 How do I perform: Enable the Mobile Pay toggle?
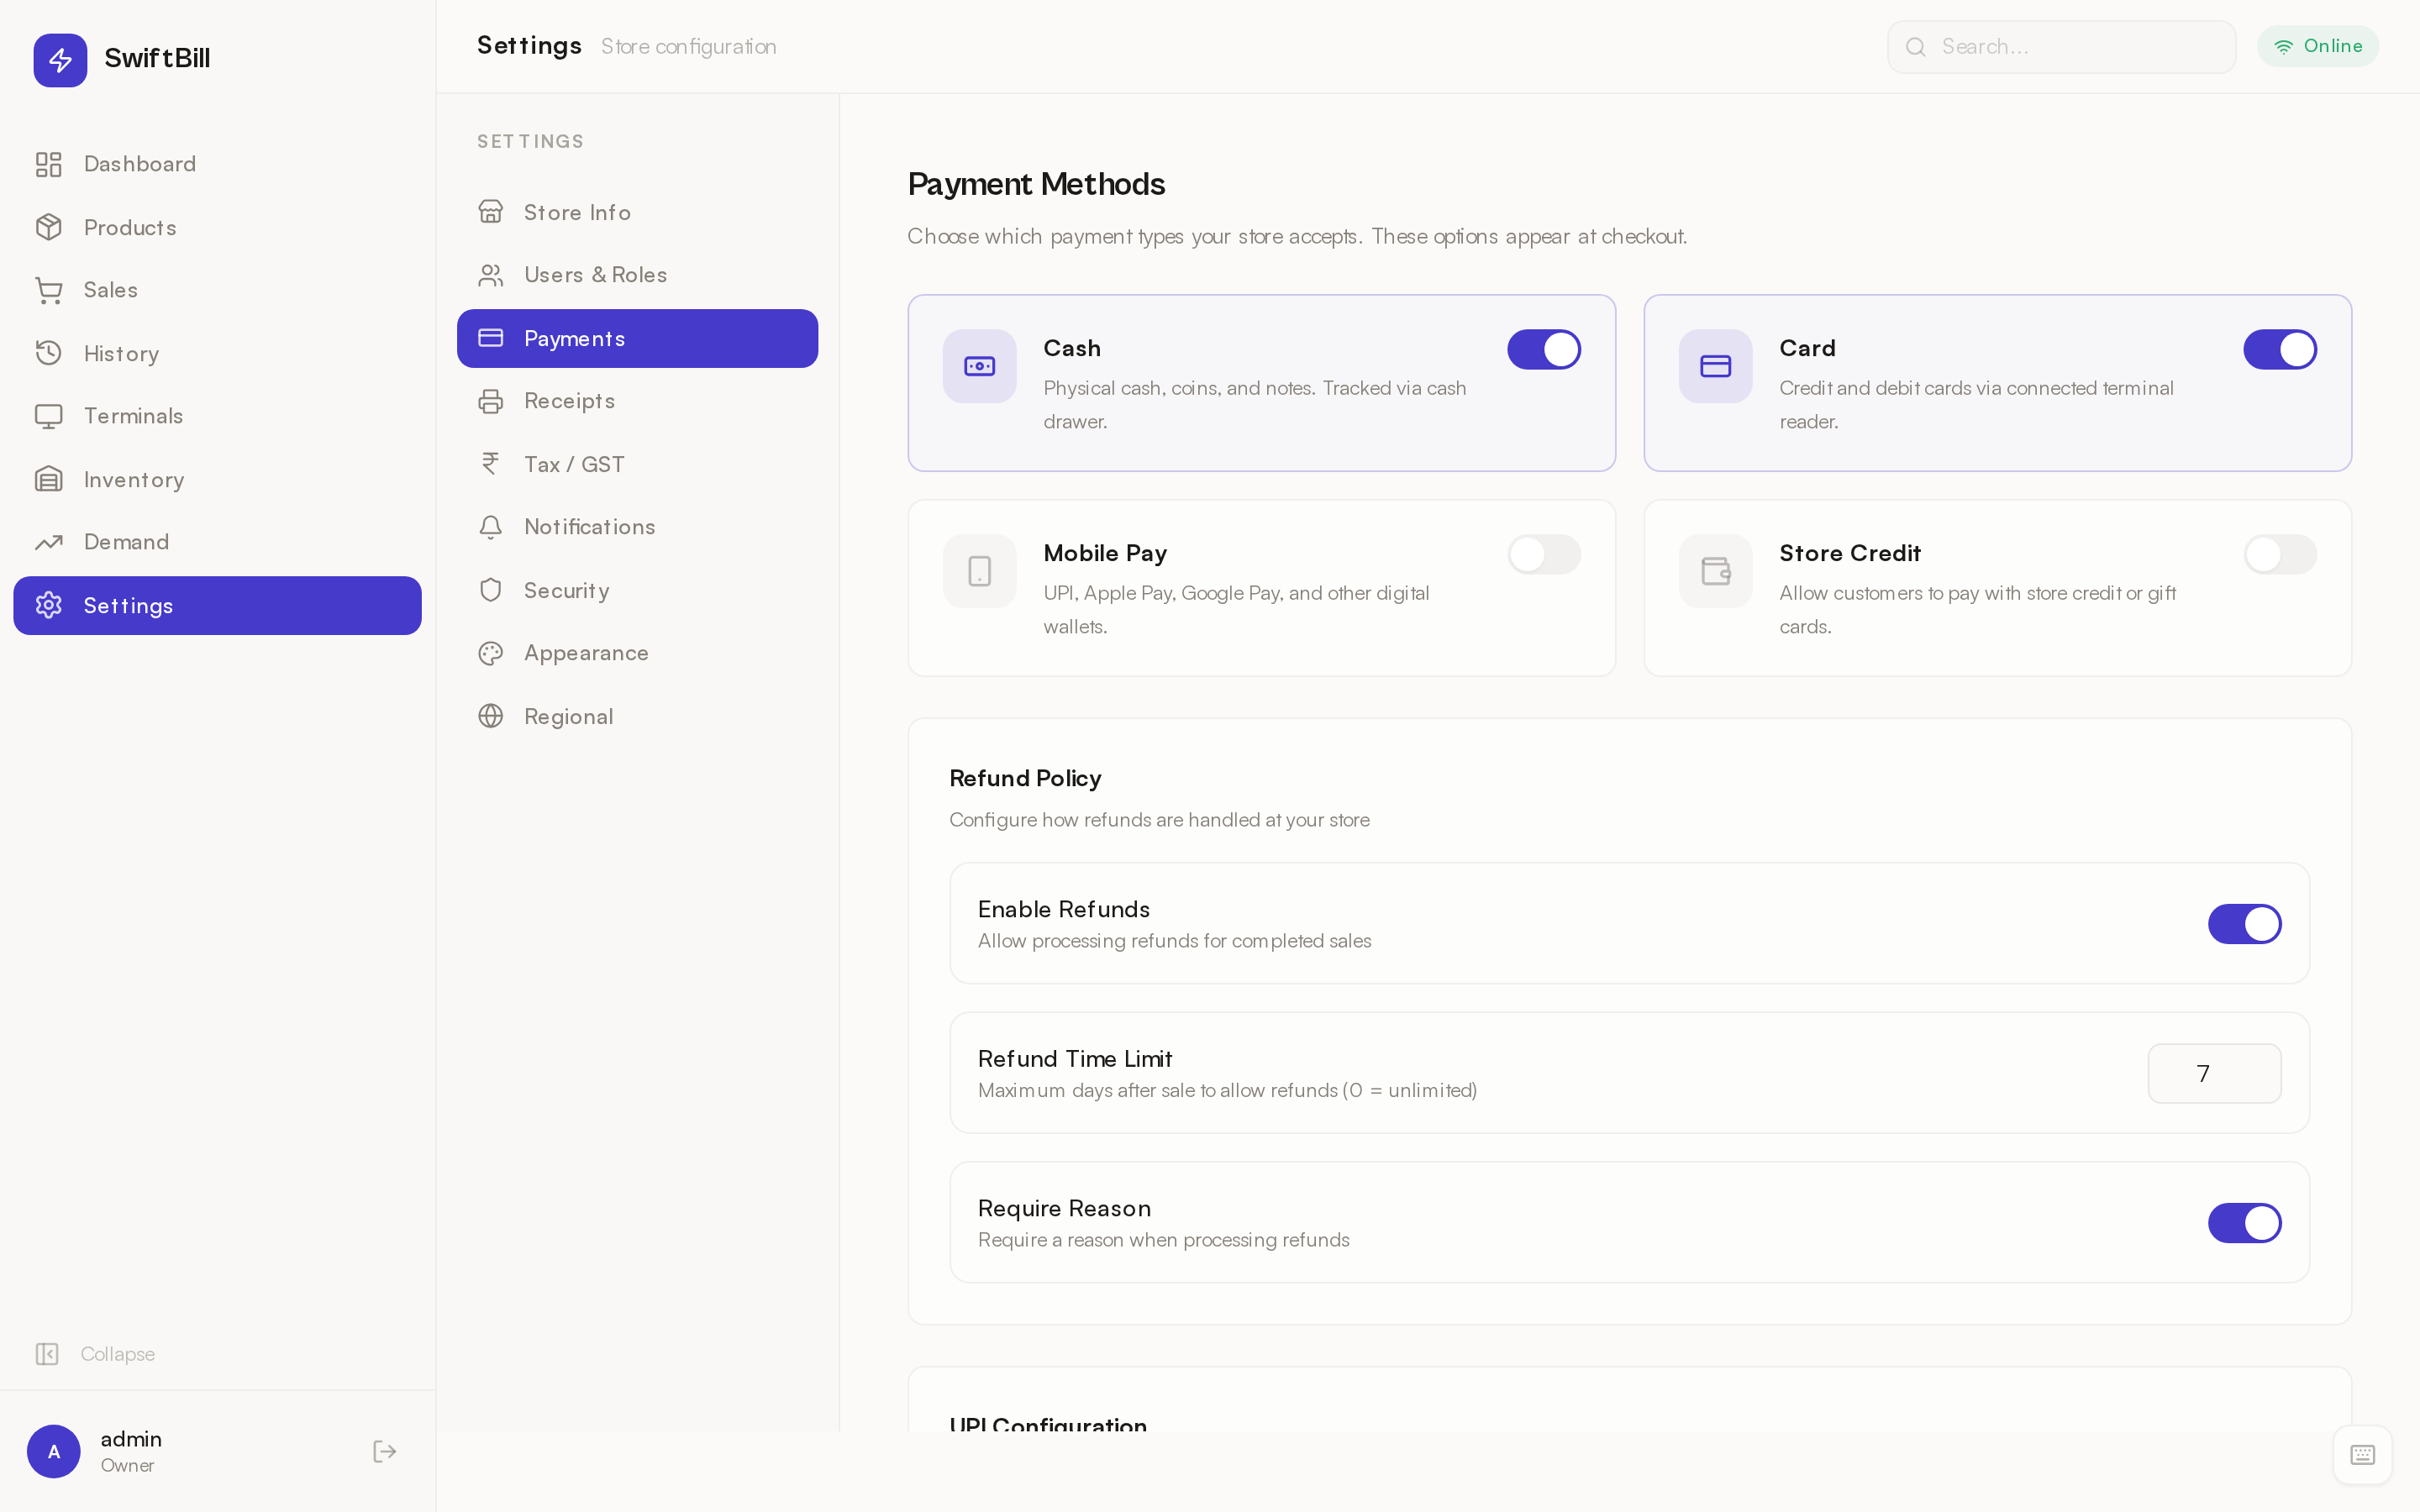click(x=1543, y=554)
